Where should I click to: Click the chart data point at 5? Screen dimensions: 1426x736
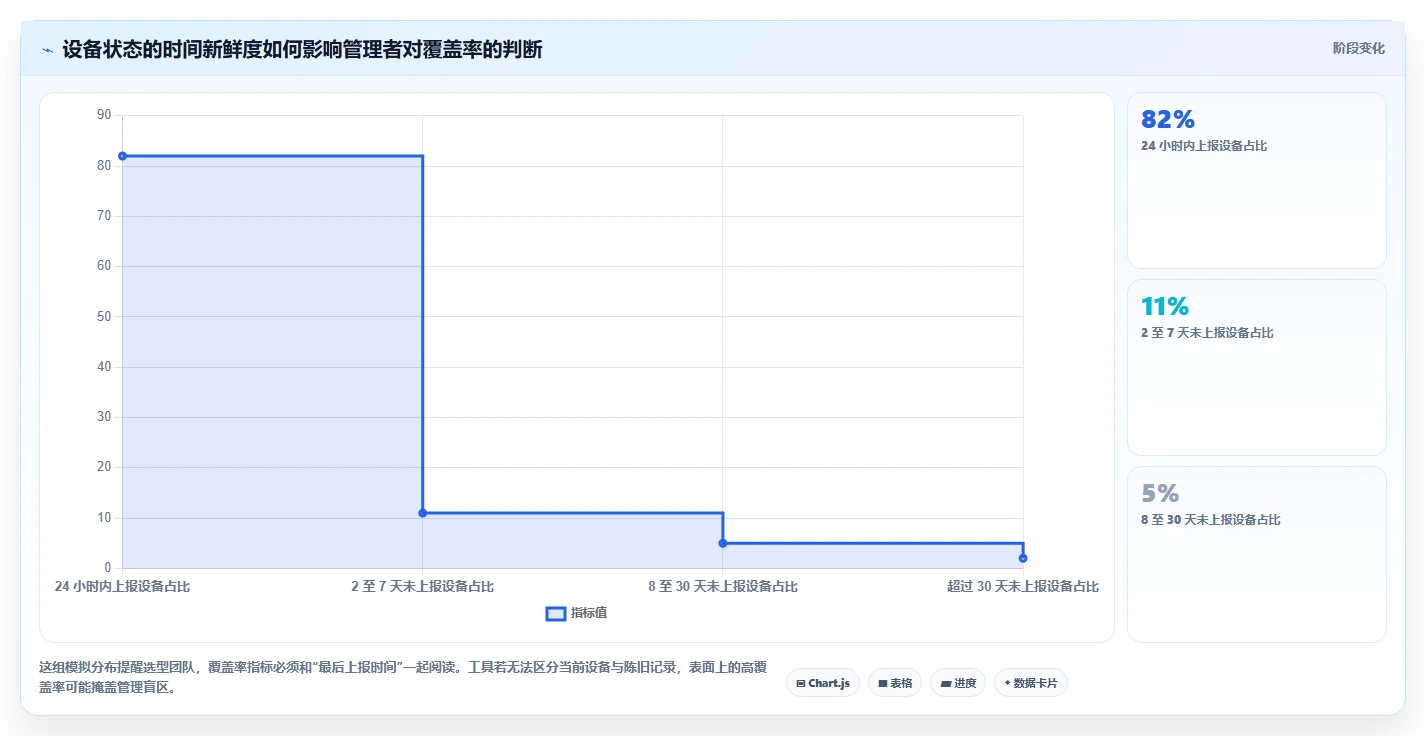point(723,543)
